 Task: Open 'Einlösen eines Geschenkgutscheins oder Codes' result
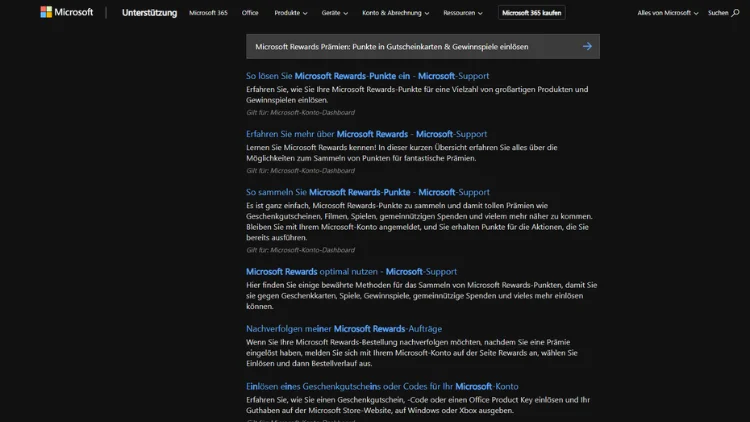tap(382, 386)
